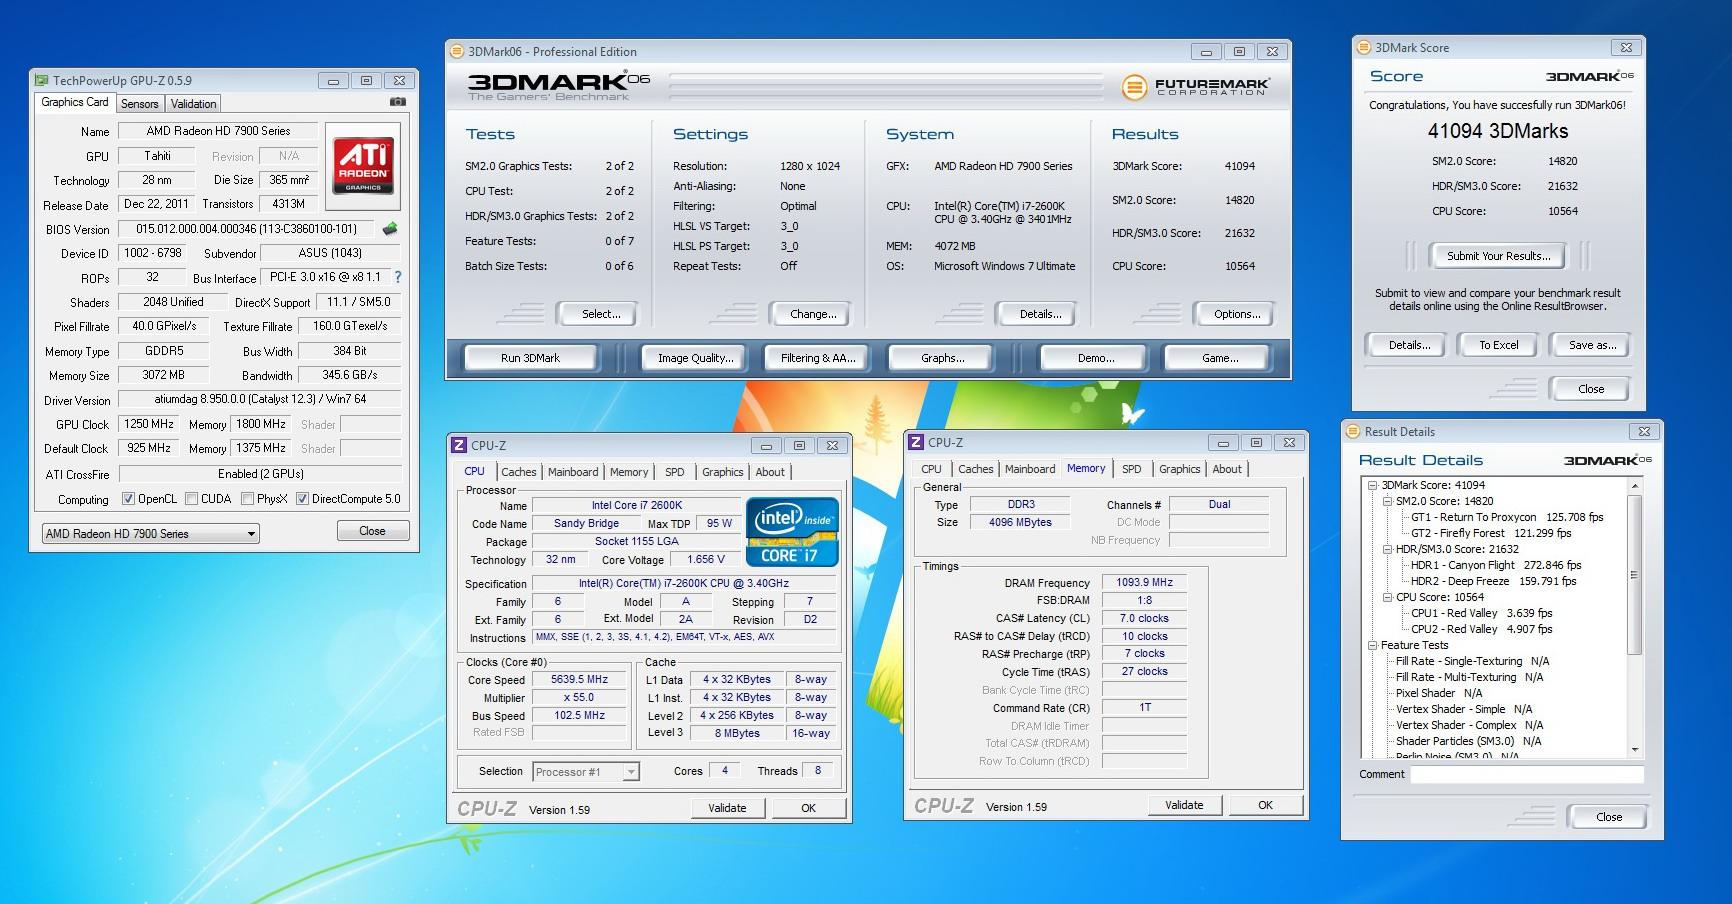Collapse the Feature Tests tree node
Viewport: 1732px width, 904px height.
pos(1372,645)
